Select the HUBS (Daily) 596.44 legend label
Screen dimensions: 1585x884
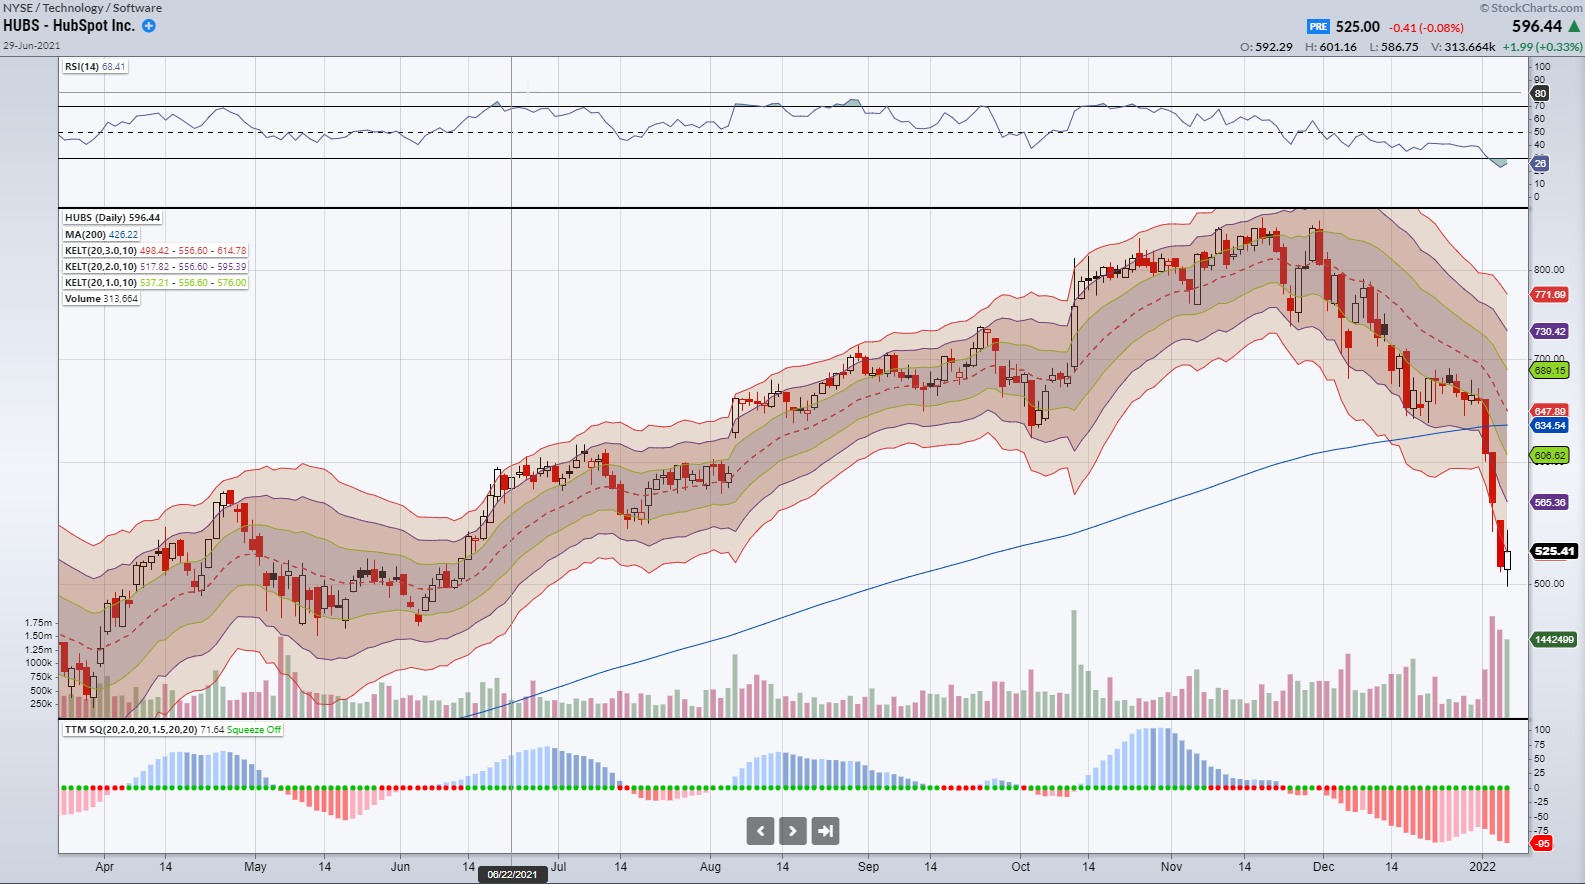pyautogui.click(x=112, y=218)
